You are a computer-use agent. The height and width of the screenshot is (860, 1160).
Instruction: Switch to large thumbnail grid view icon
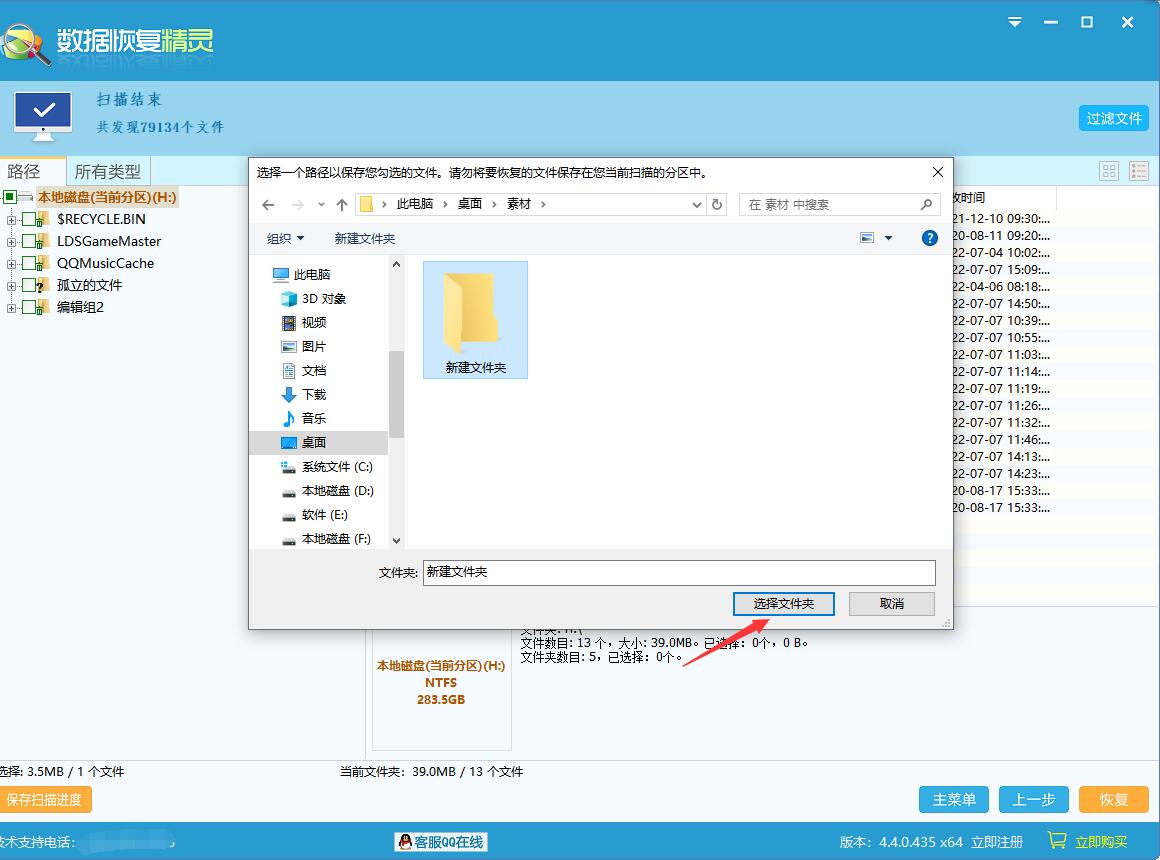(x=1109, y=171)
